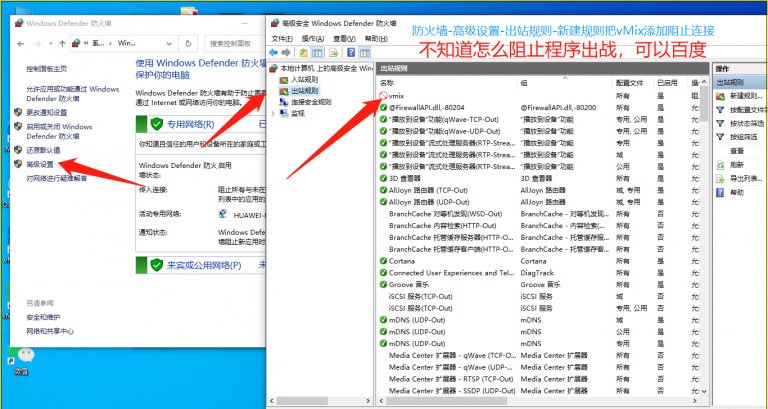Click the scroll-up arrow of the rules list scrollbar

704,82
